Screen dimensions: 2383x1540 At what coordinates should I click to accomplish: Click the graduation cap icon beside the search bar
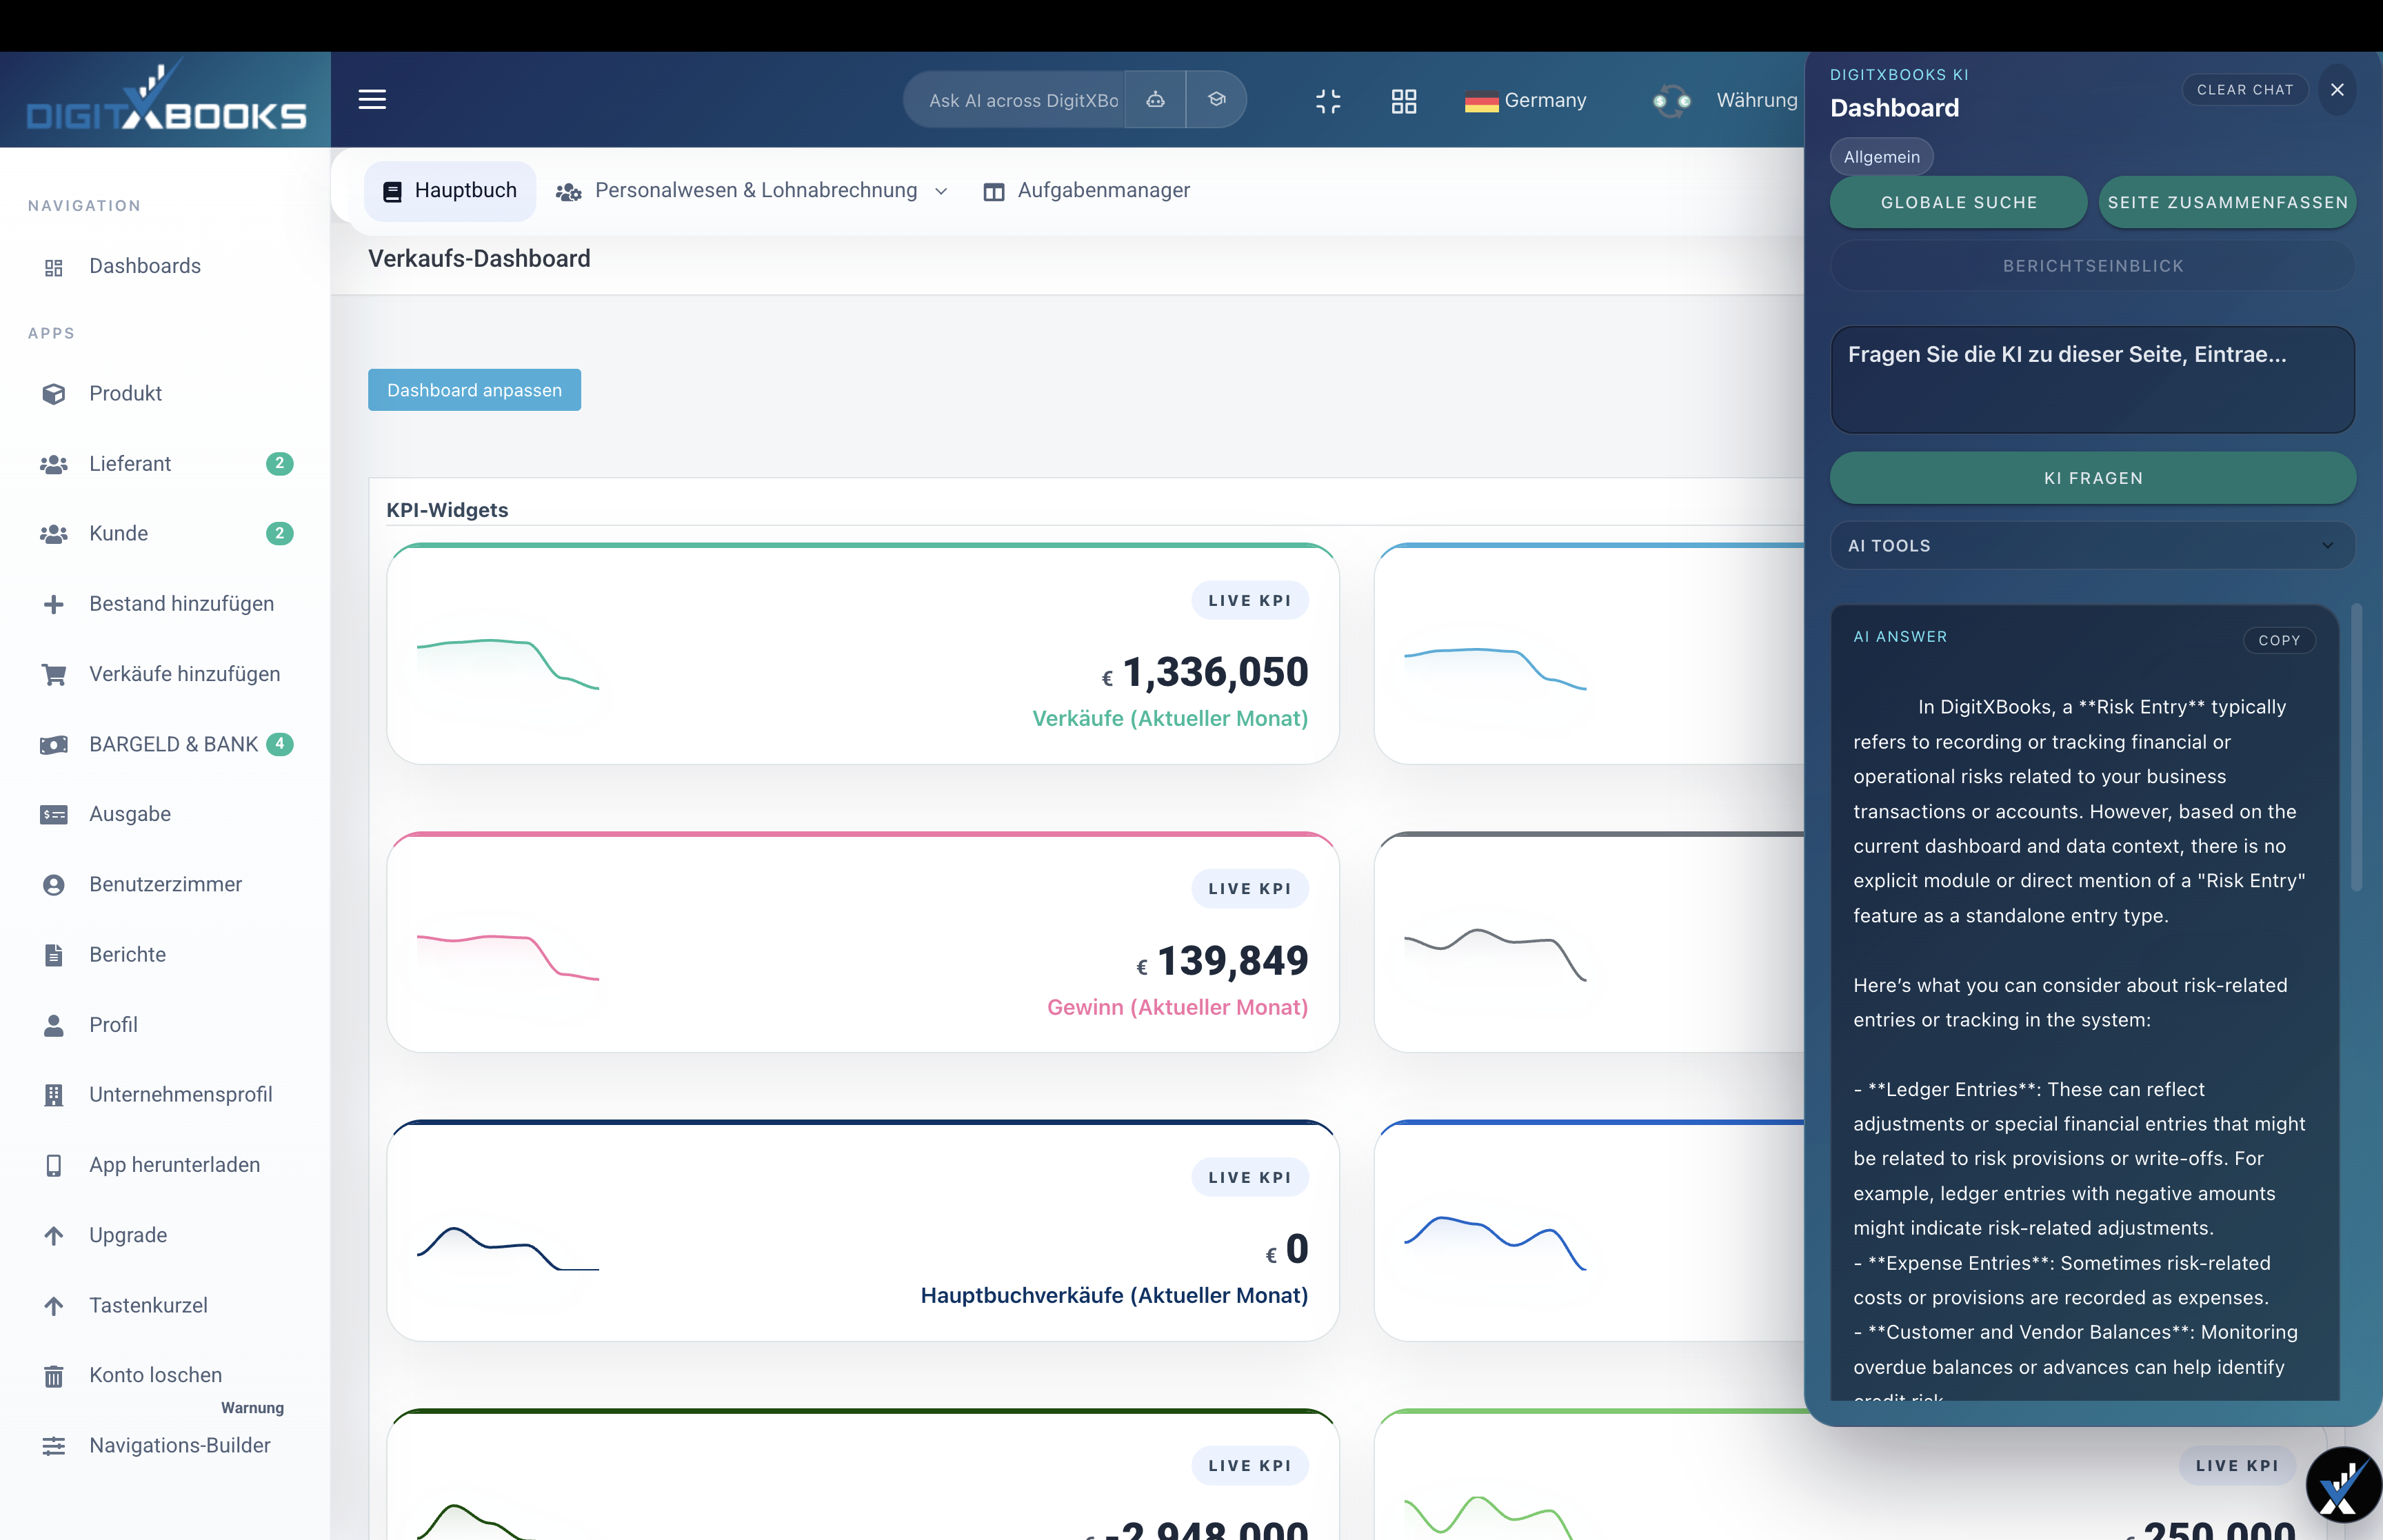tap(1216, 99)
